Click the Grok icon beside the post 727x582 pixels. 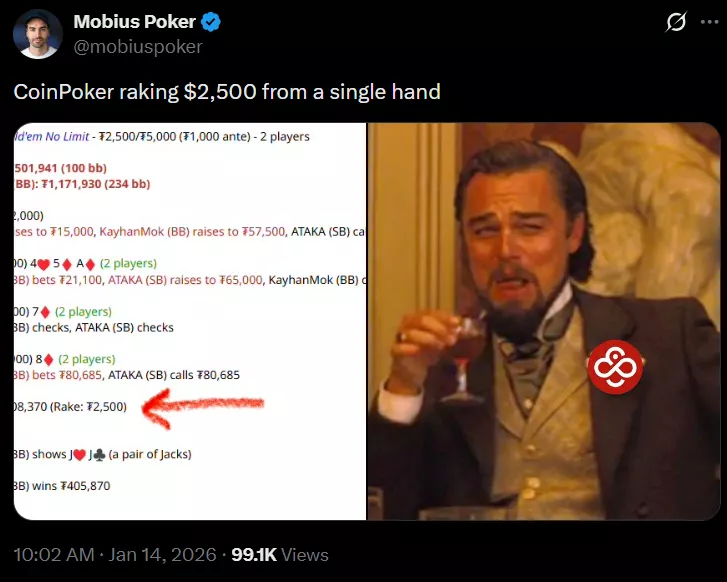[675, 22]
